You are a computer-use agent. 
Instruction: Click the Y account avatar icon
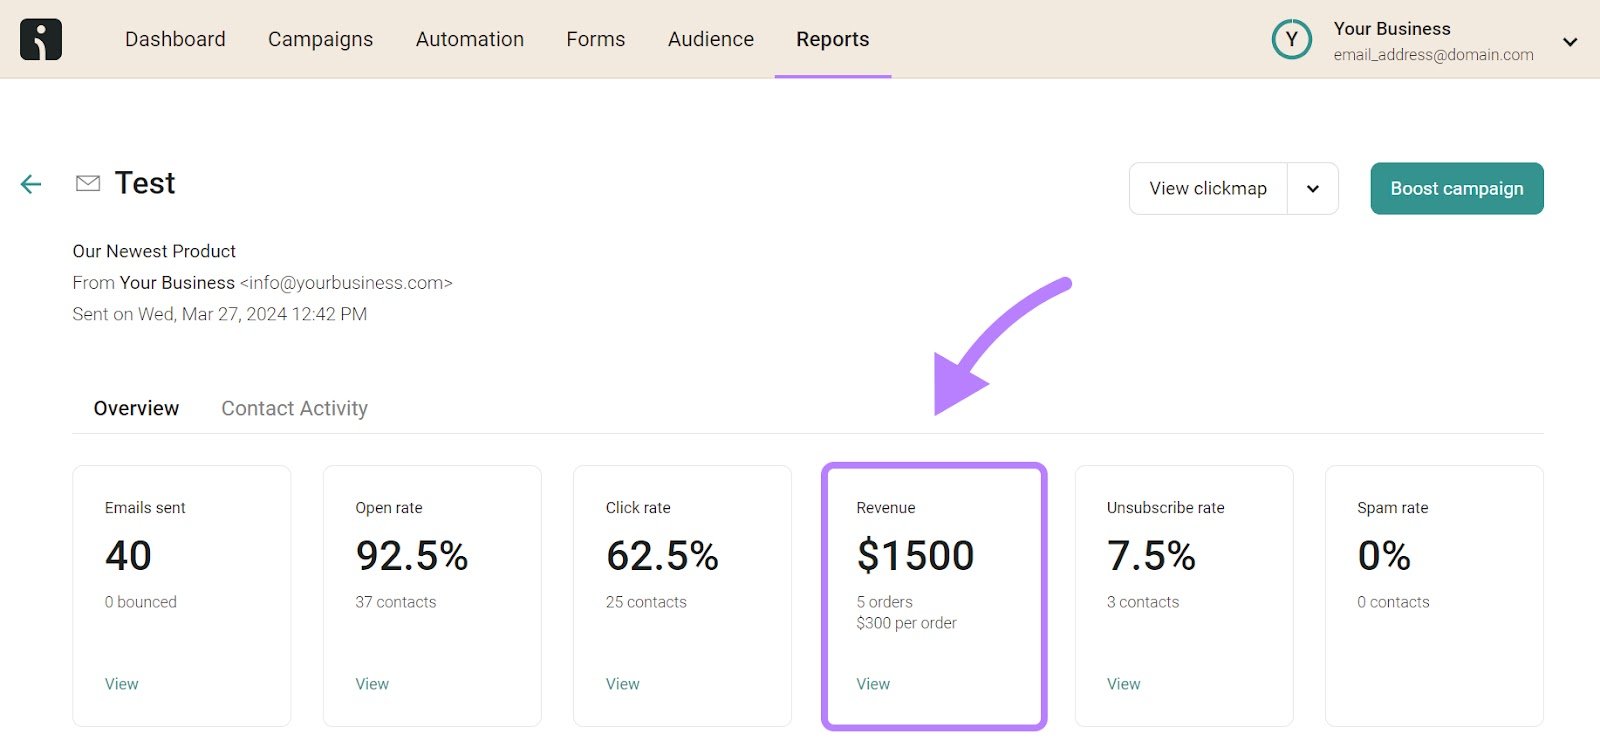pyautogui.click(x=1291, y=40)
